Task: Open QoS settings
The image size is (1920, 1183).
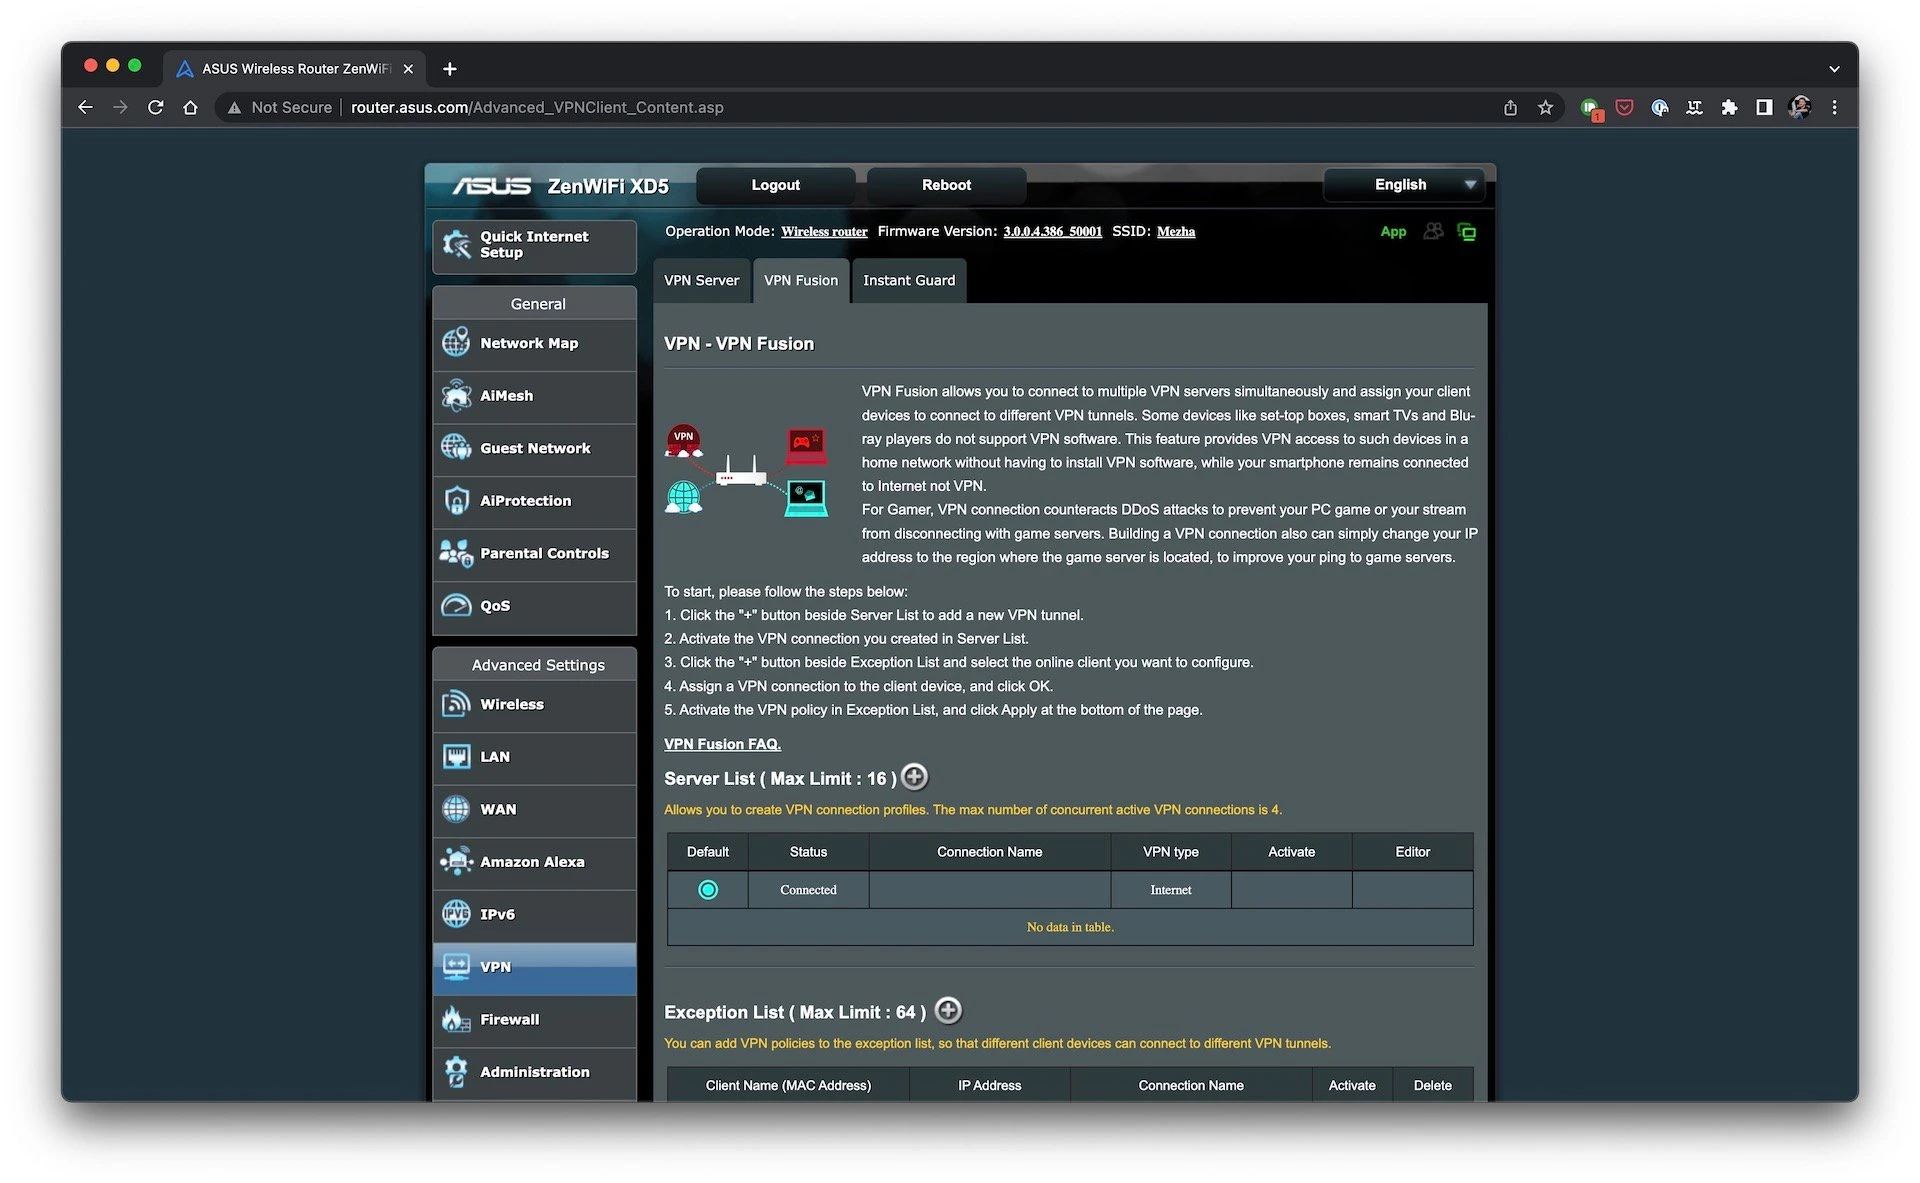Action: (x=534, y=606)
